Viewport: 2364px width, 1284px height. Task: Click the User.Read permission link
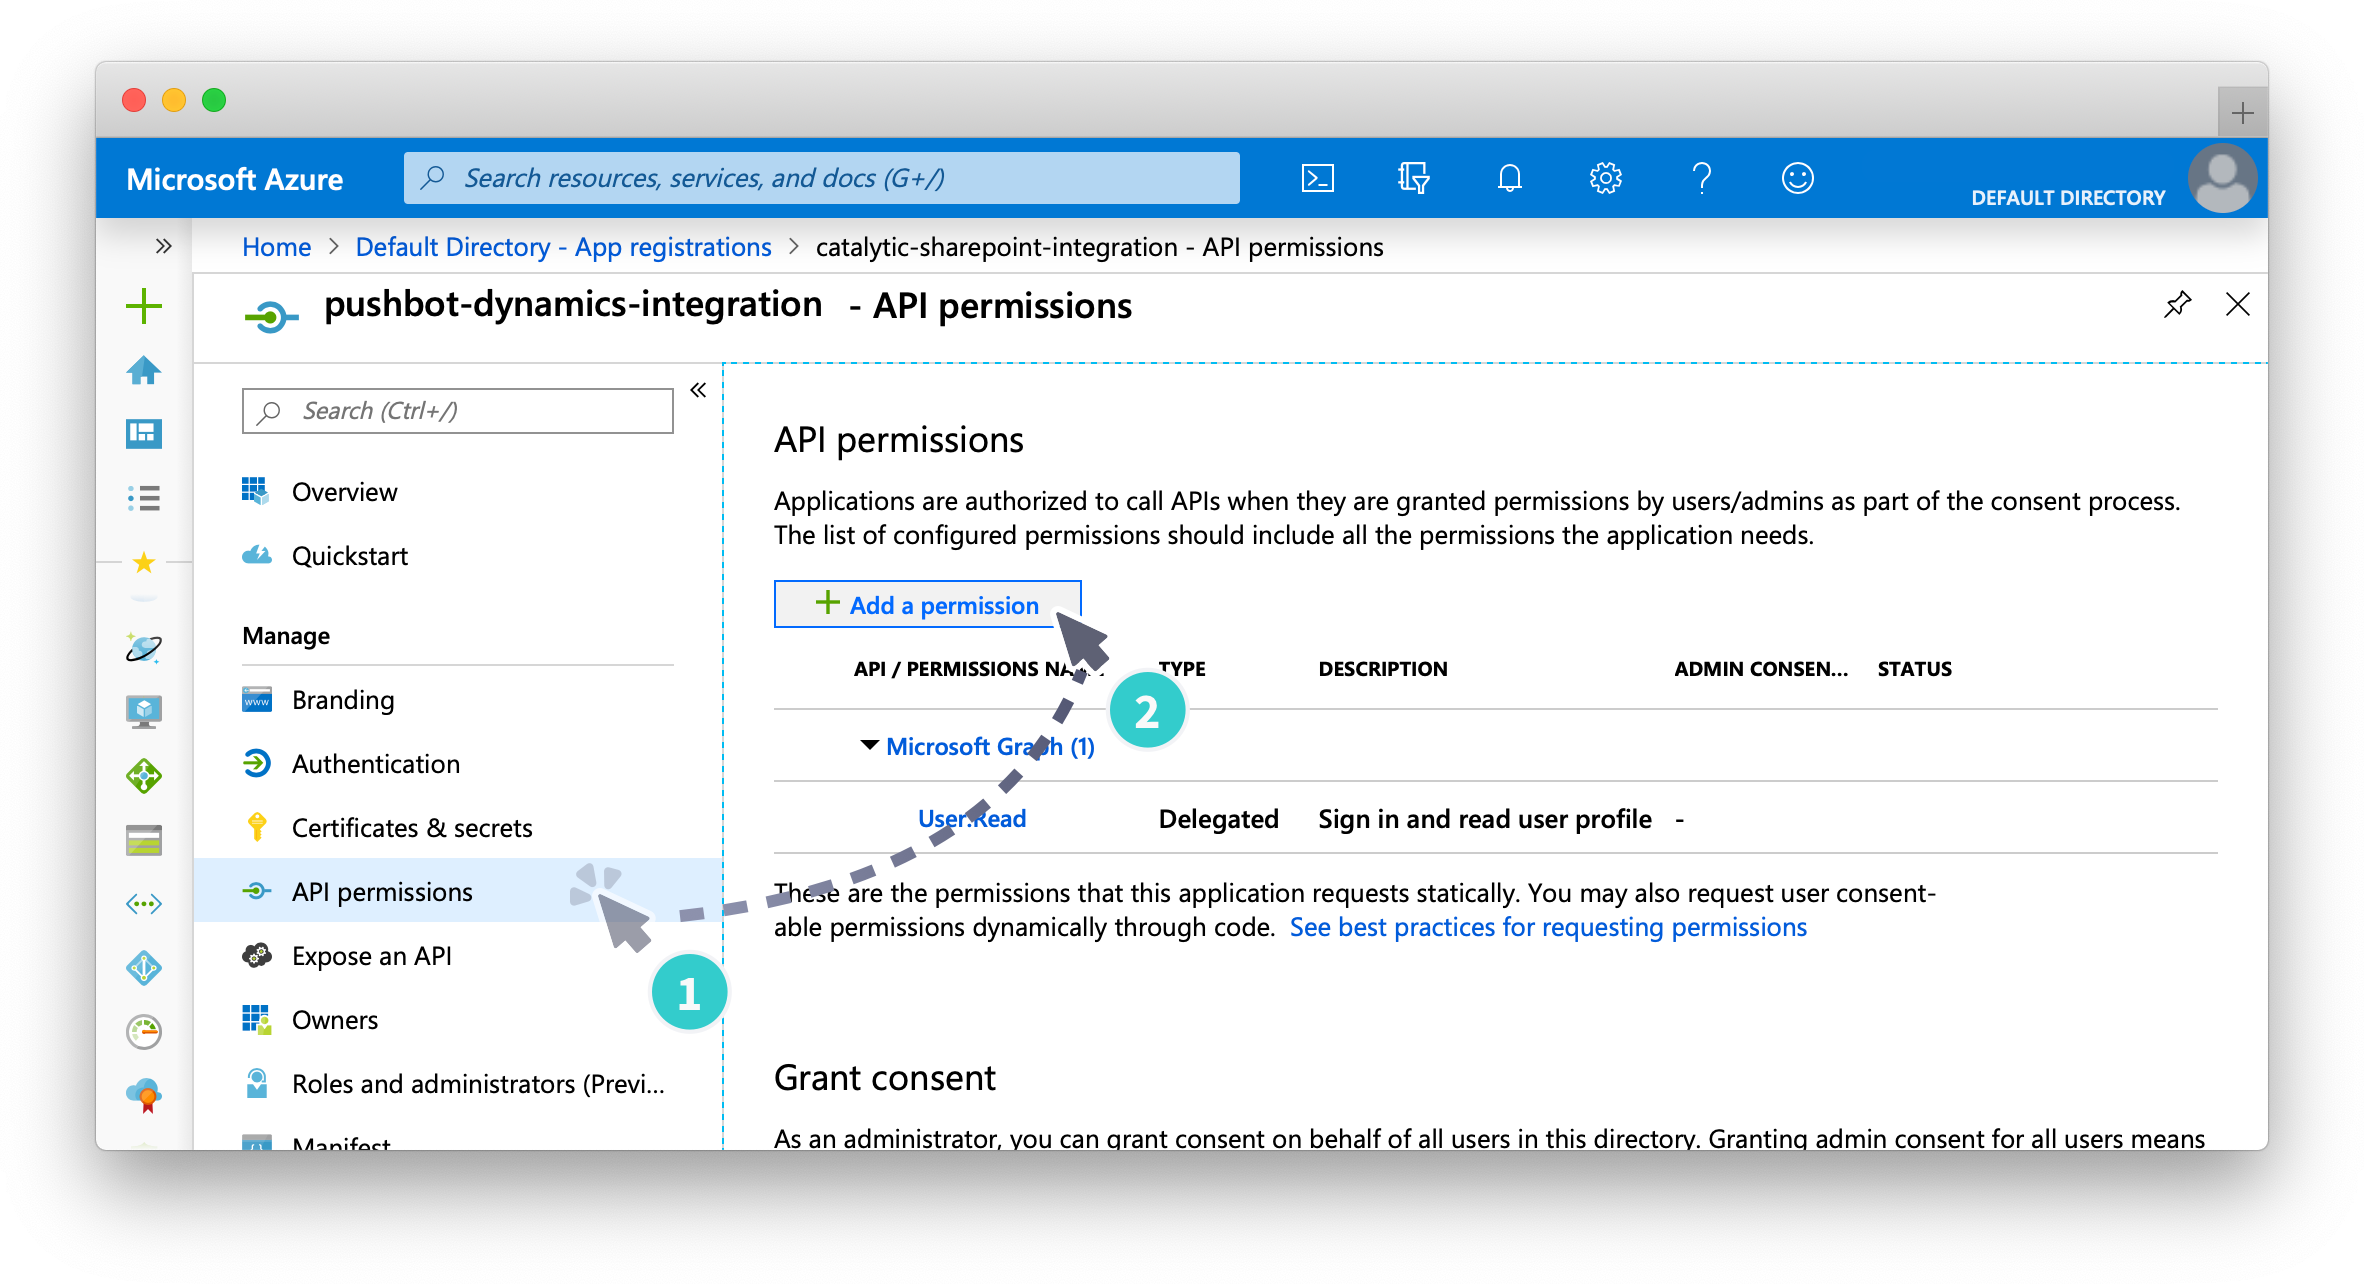971,818
